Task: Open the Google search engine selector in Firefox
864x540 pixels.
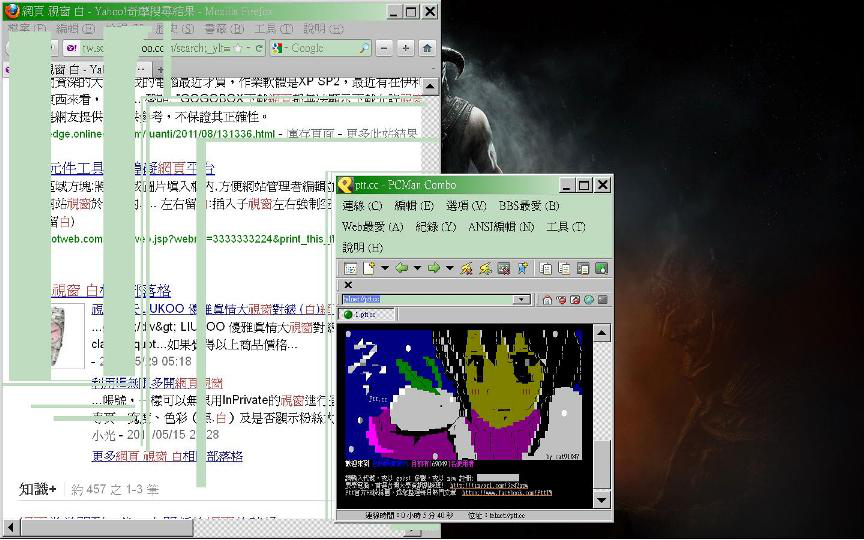Action: tap(278, 48)
